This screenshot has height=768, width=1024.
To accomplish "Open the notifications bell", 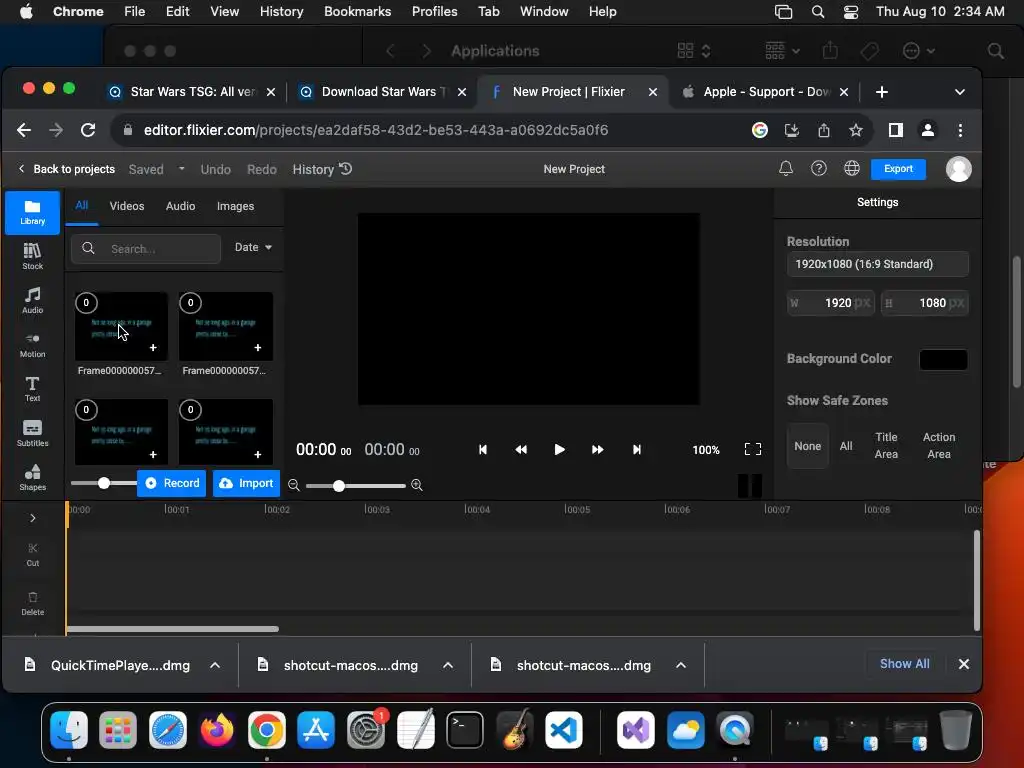I will click(x=786, y=168).
